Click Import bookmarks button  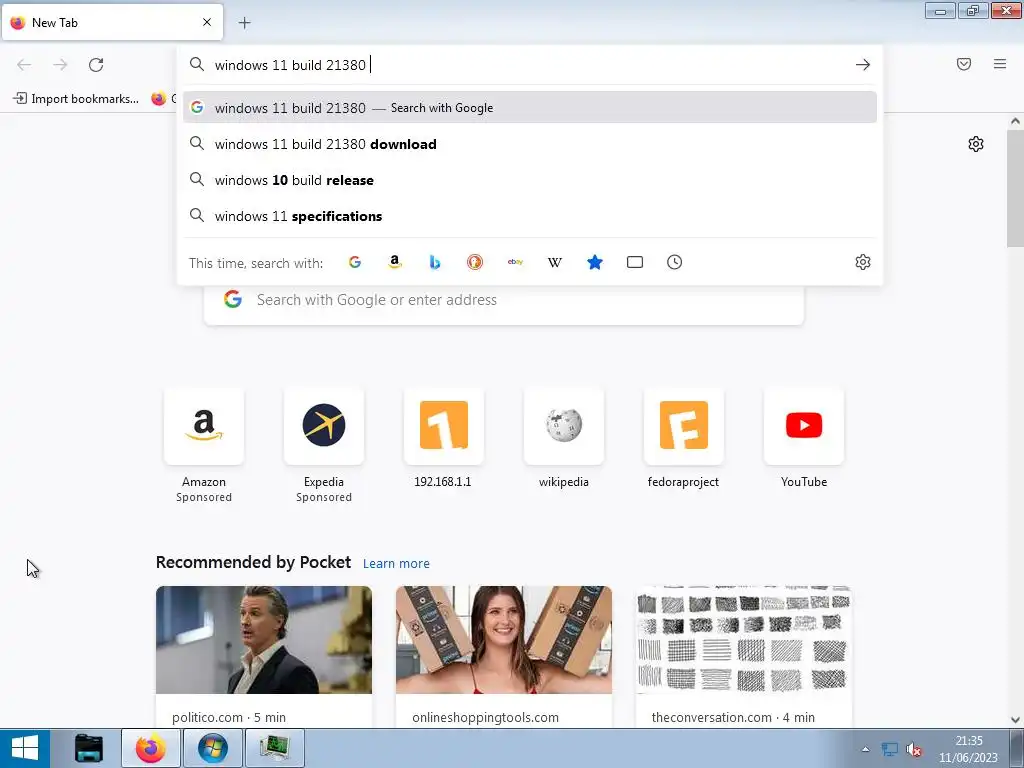click(76, 99)
